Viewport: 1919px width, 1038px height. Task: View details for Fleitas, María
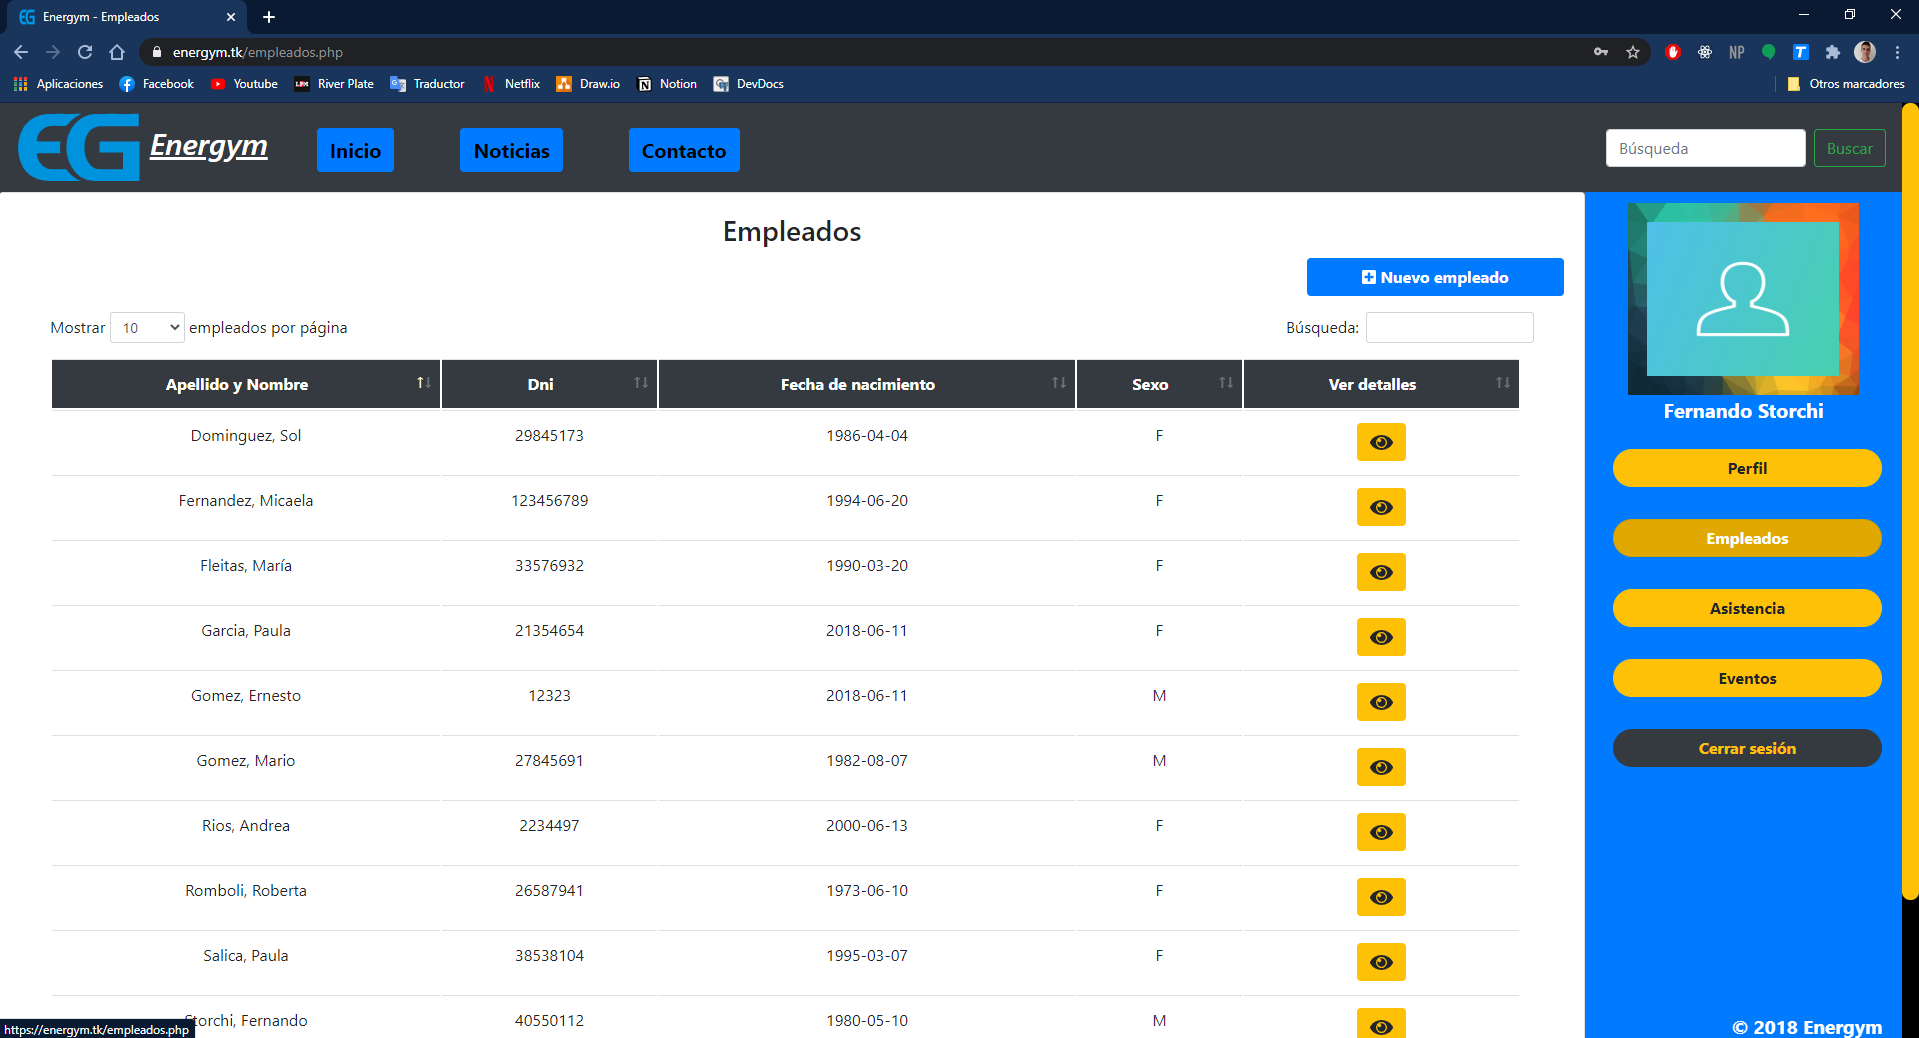[1381, 572]
